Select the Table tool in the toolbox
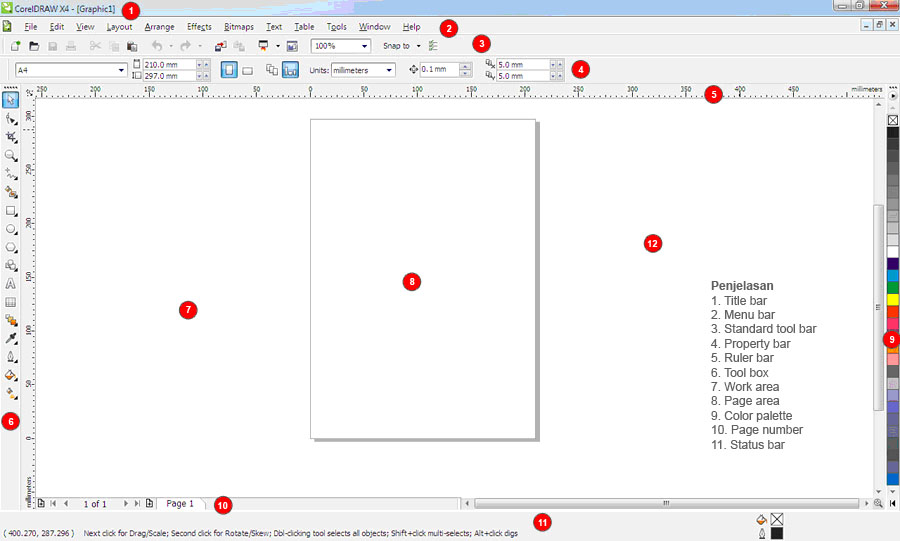This screenshot has width=900, height=541. tap(10, 302)
